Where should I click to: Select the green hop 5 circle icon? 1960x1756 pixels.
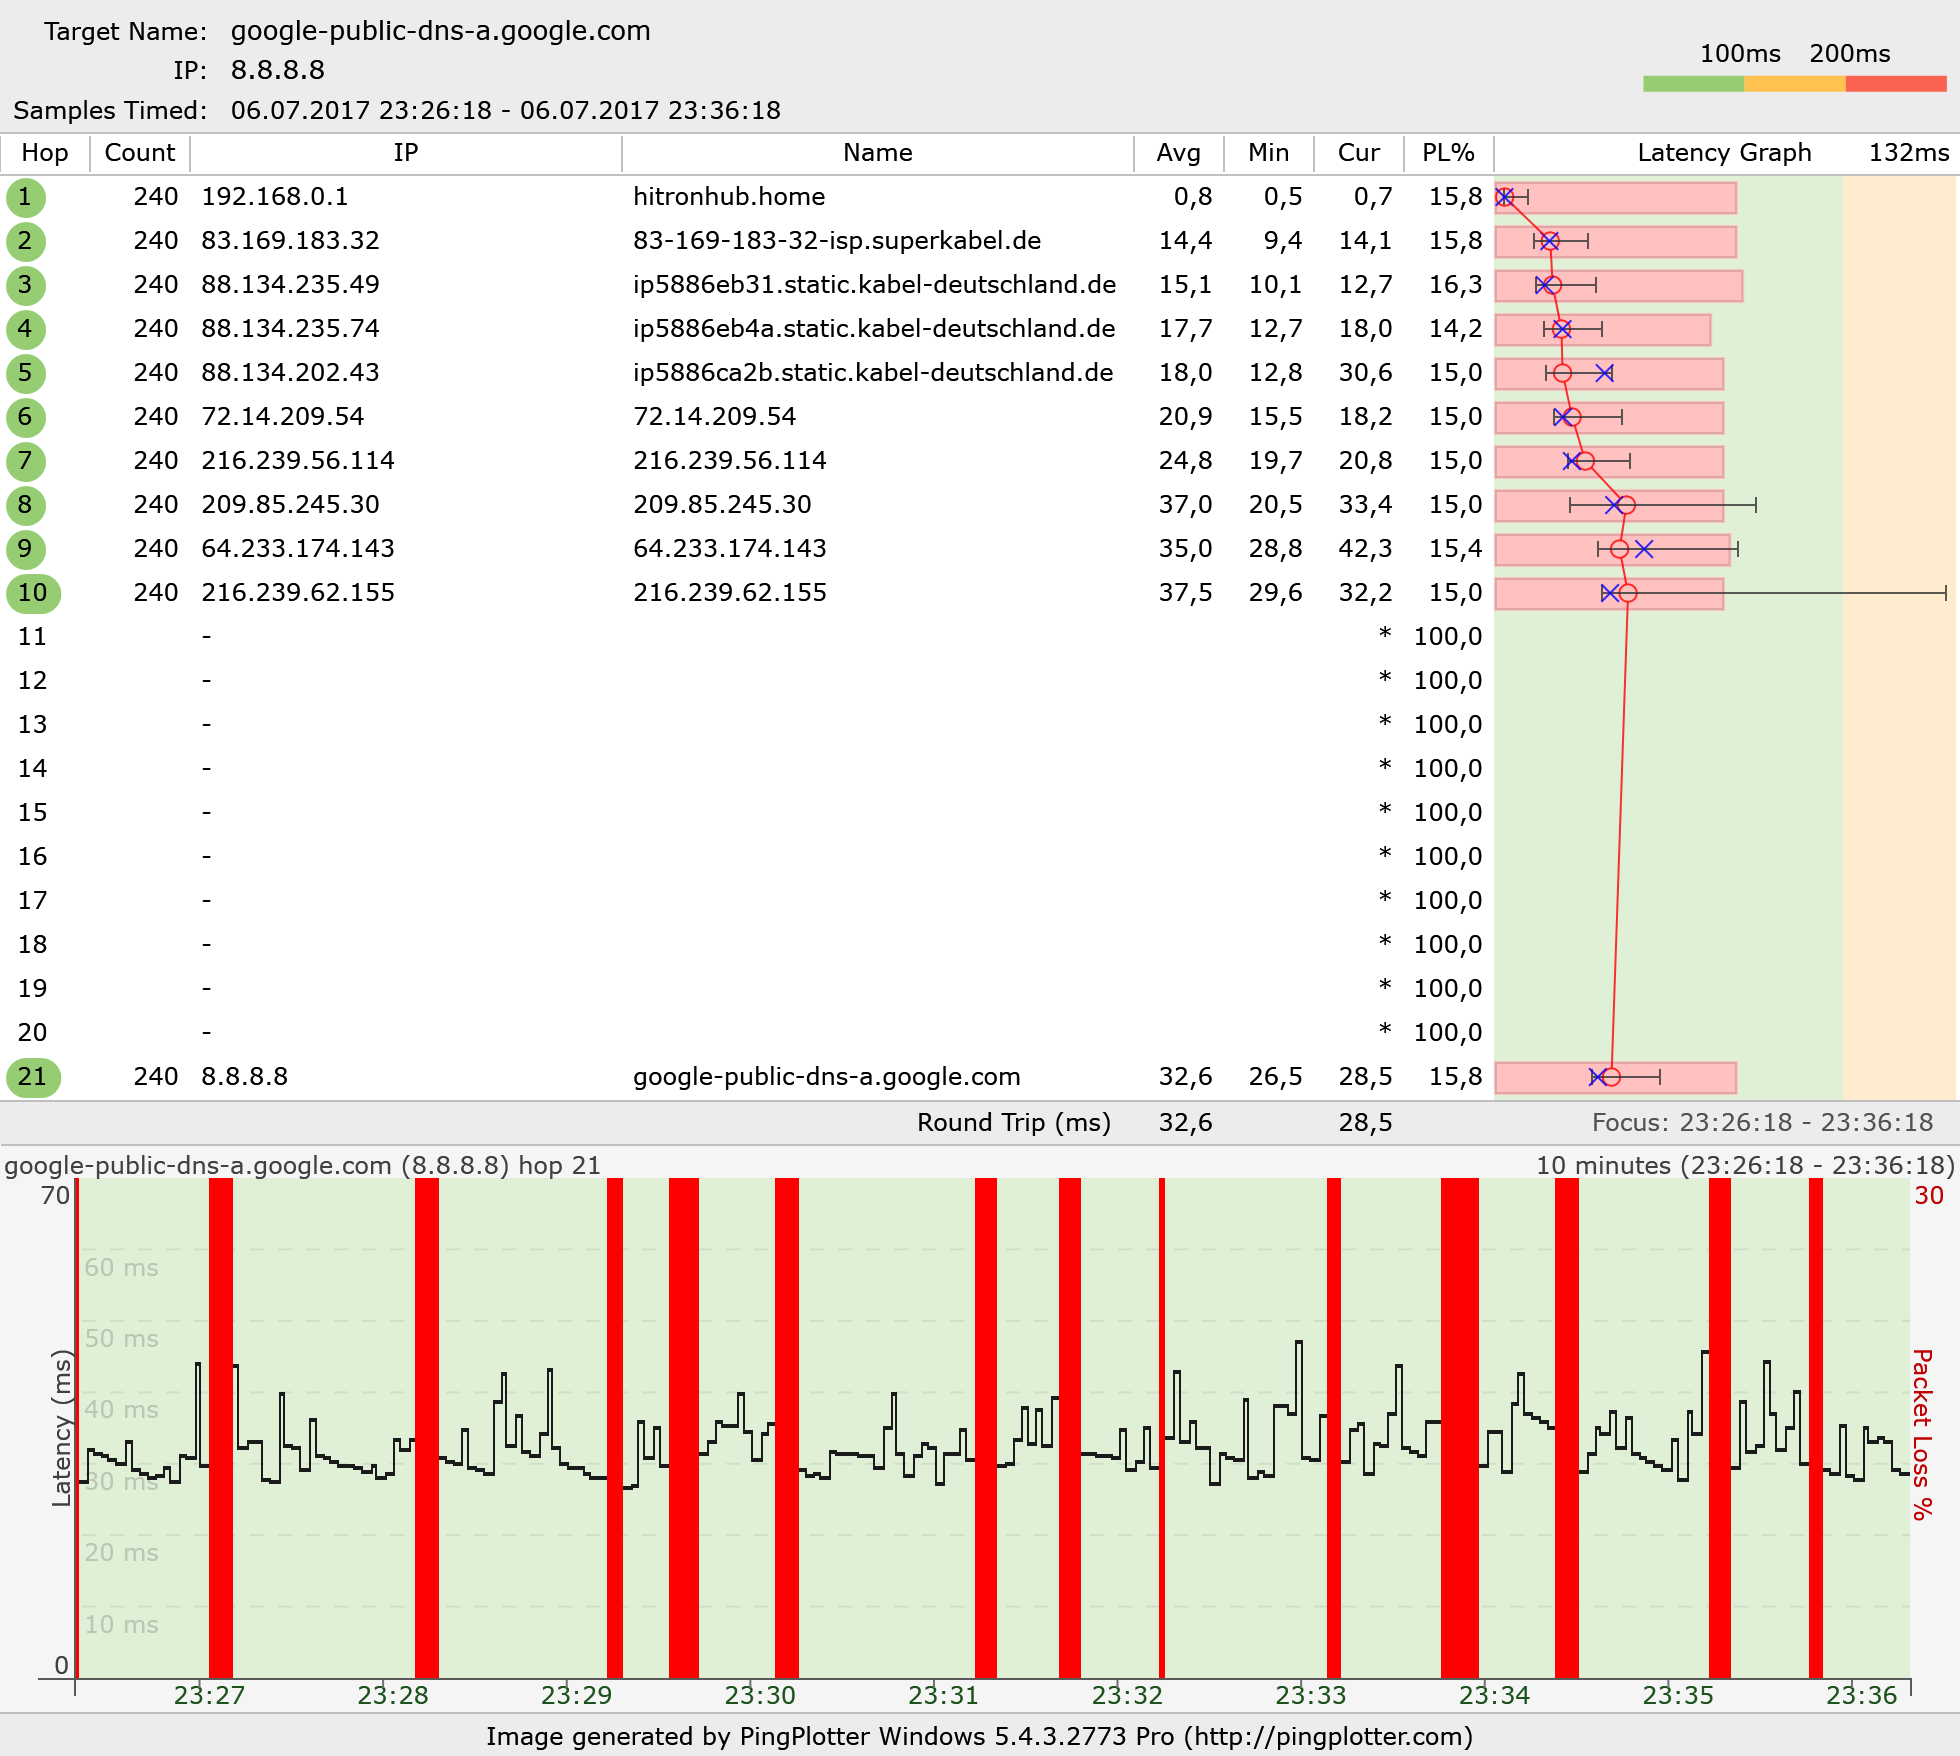25,373
